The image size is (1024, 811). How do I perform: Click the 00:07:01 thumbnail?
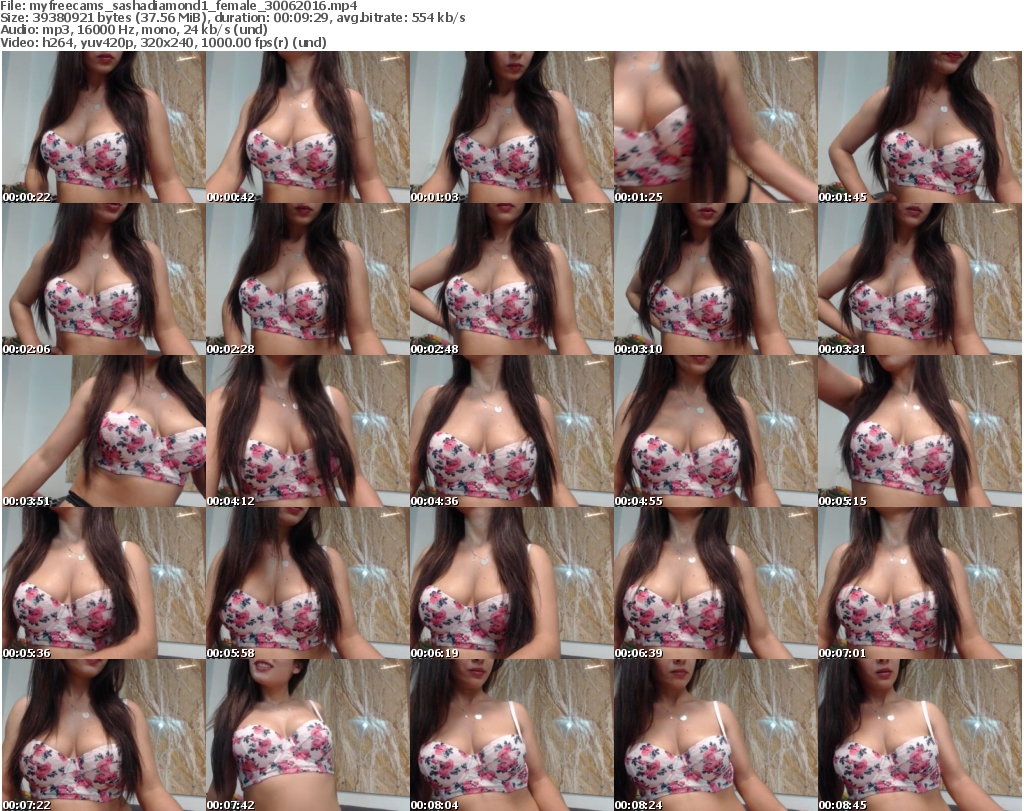[x=920, y=584]
